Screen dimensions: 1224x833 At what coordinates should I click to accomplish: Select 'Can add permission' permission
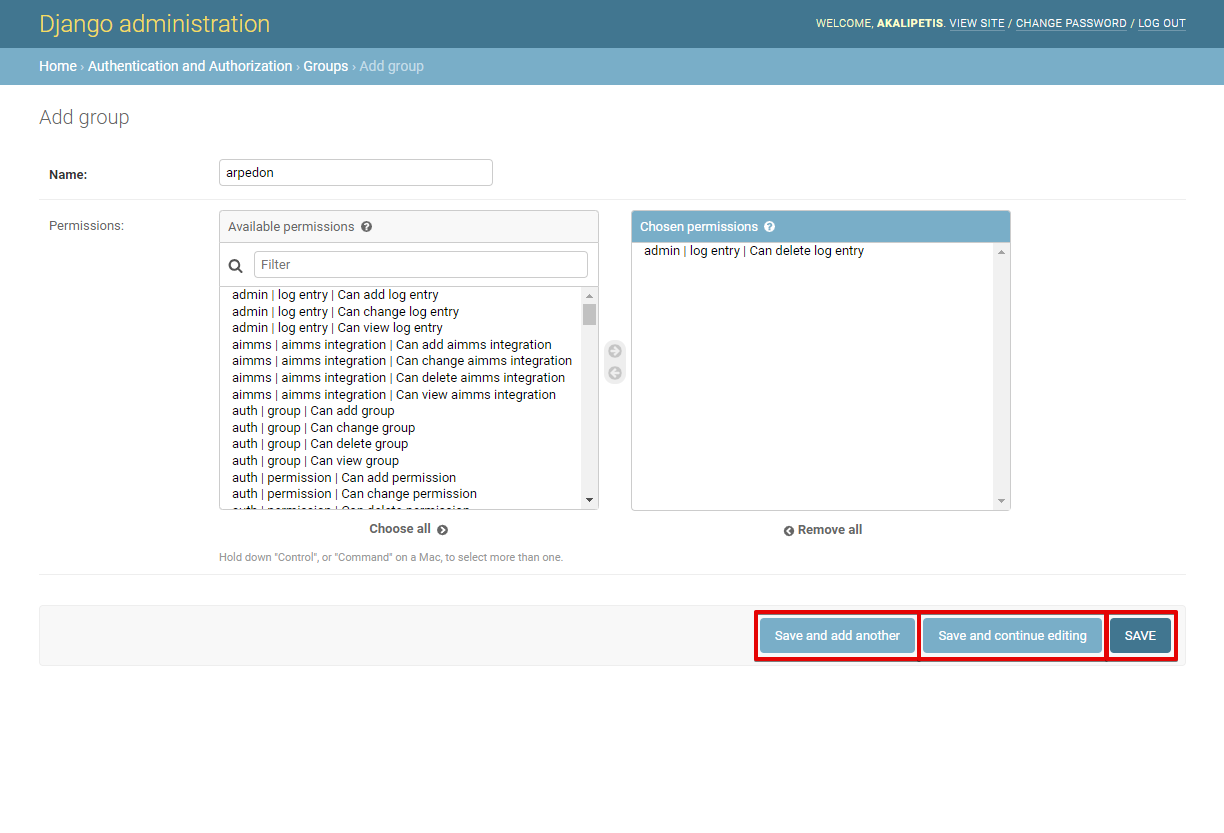click(x=401, y=478)
